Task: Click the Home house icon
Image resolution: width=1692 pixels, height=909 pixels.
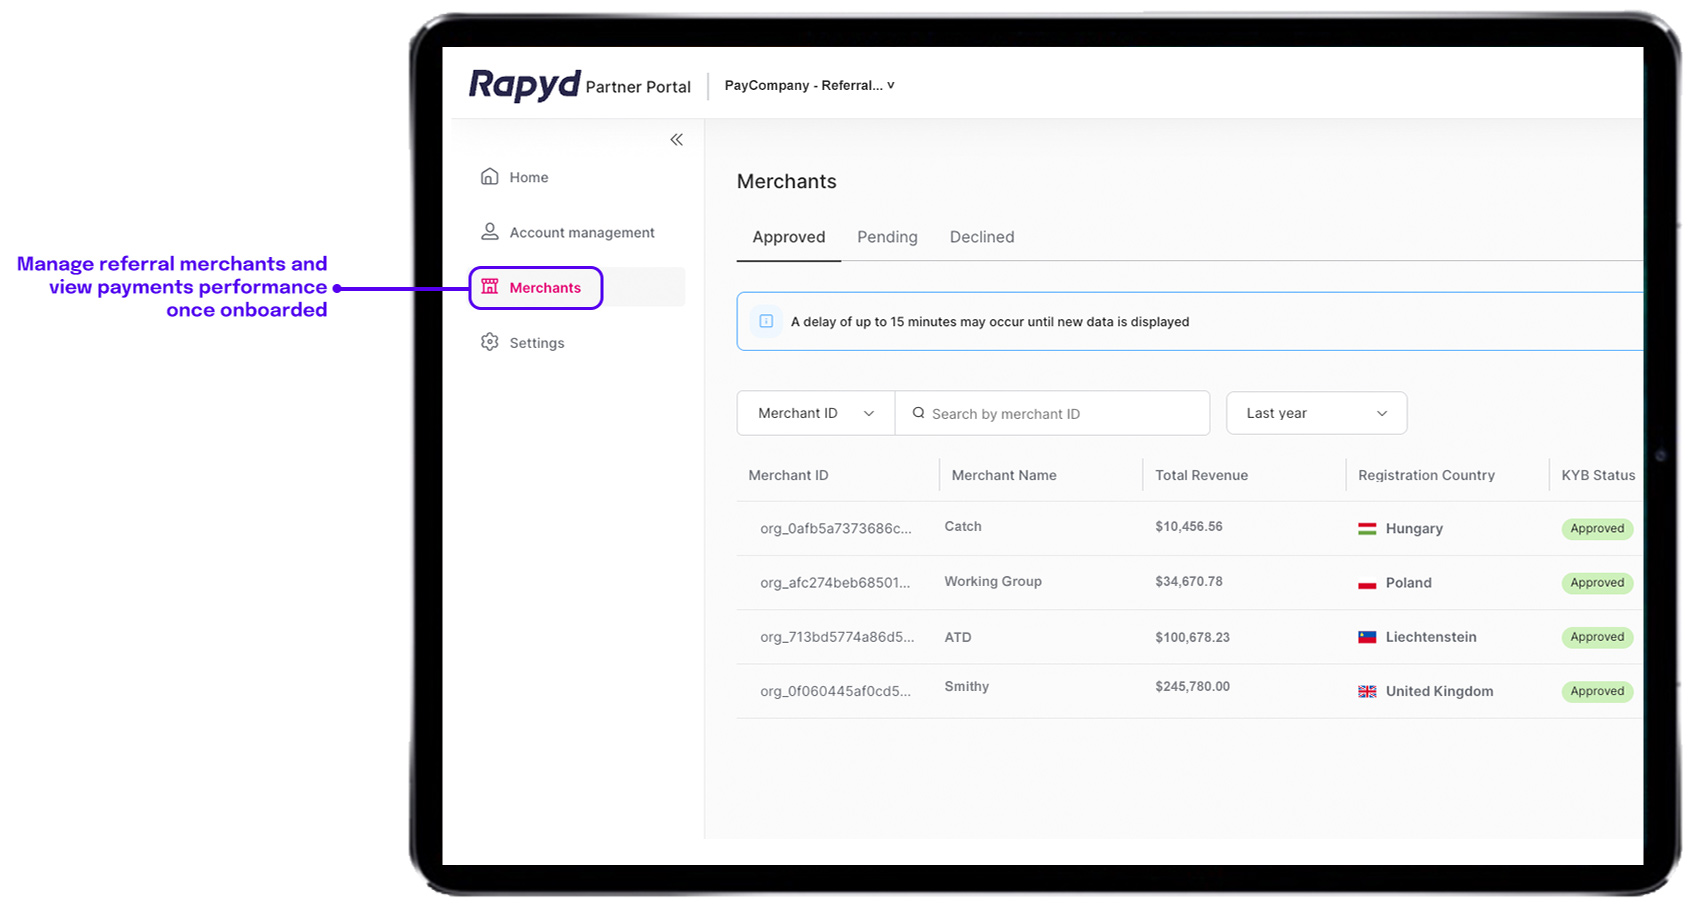Action: click(x=489, y=177)
